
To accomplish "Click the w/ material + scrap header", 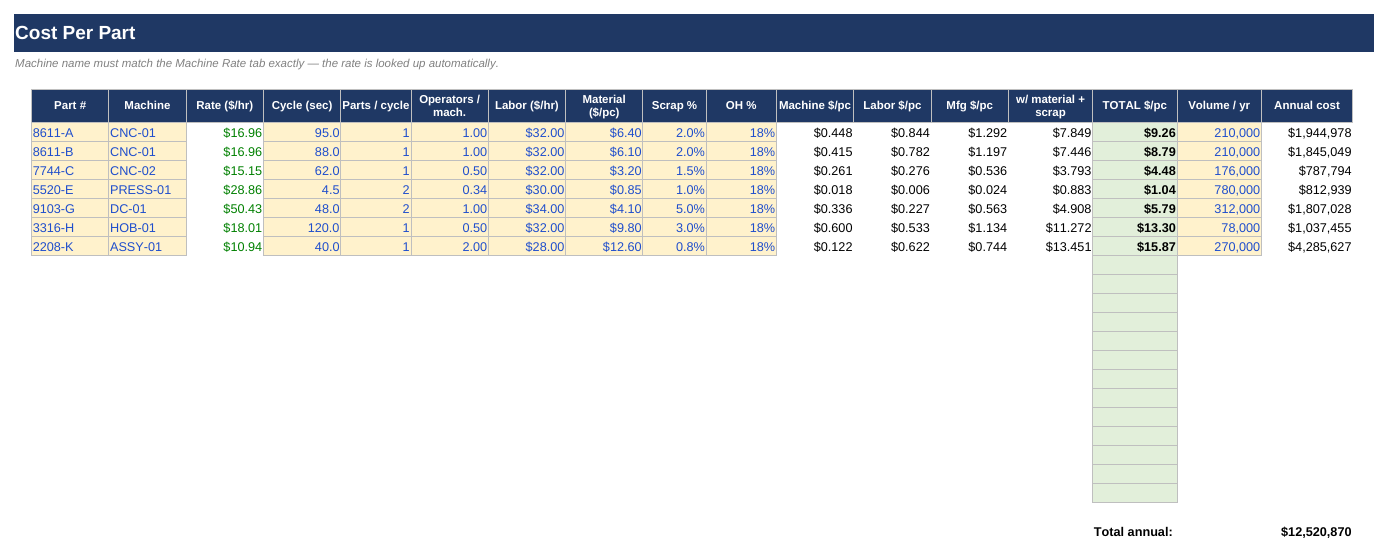I will click(1050, 105).
